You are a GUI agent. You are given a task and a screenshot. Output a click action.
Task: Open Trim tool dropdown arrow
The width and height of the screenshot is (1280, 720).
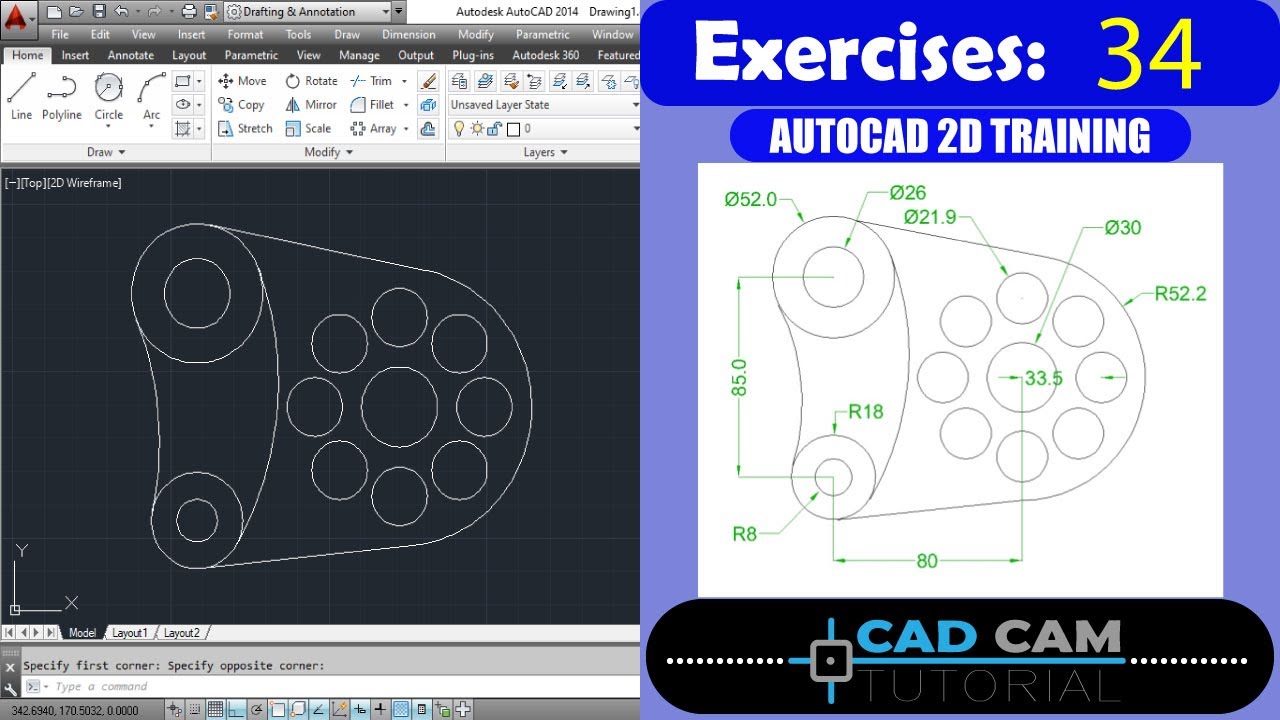tap(404, 81)
